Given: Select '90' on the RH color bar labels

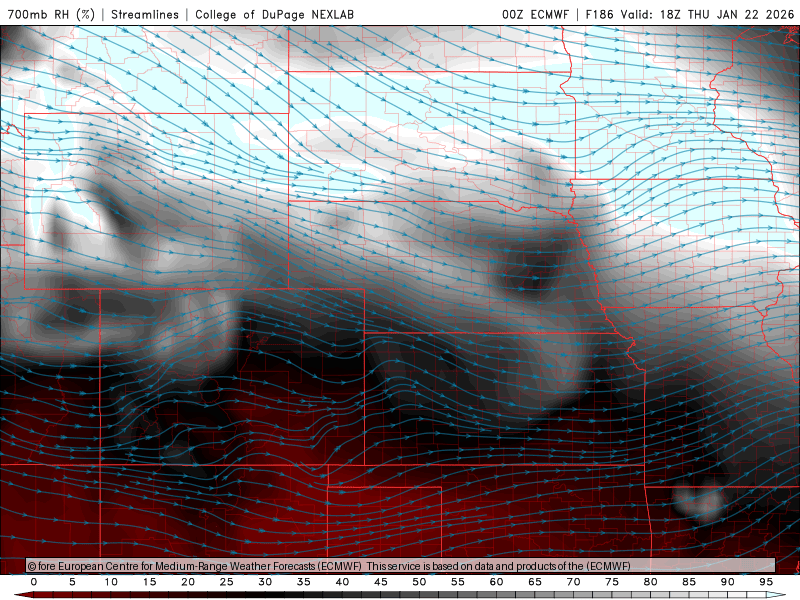Looking at the screenshot, I should [x=728, y=582].
